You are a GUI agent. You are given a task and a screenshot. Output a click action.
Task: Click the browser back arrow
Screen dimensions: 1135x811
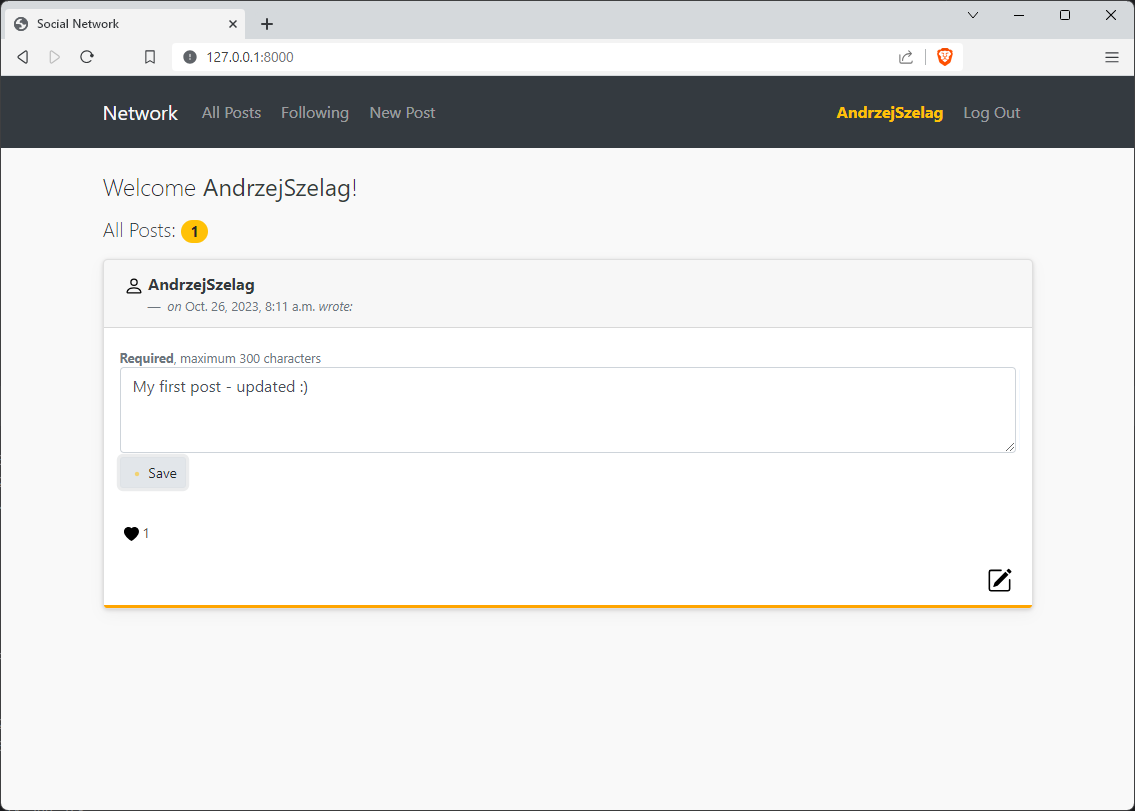tap(22, 57)
